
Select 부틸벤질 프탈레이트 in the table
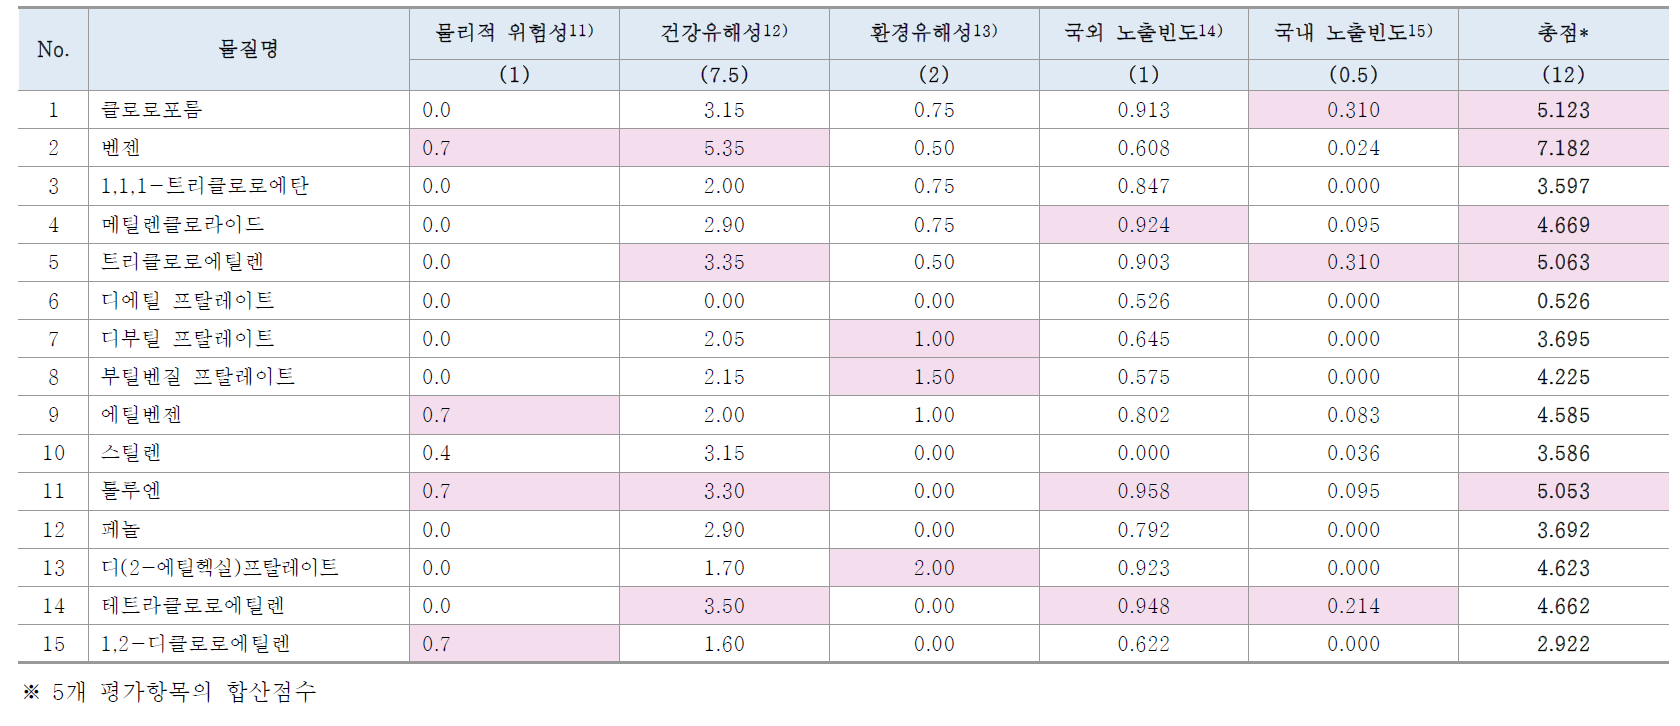coord(198,377)
